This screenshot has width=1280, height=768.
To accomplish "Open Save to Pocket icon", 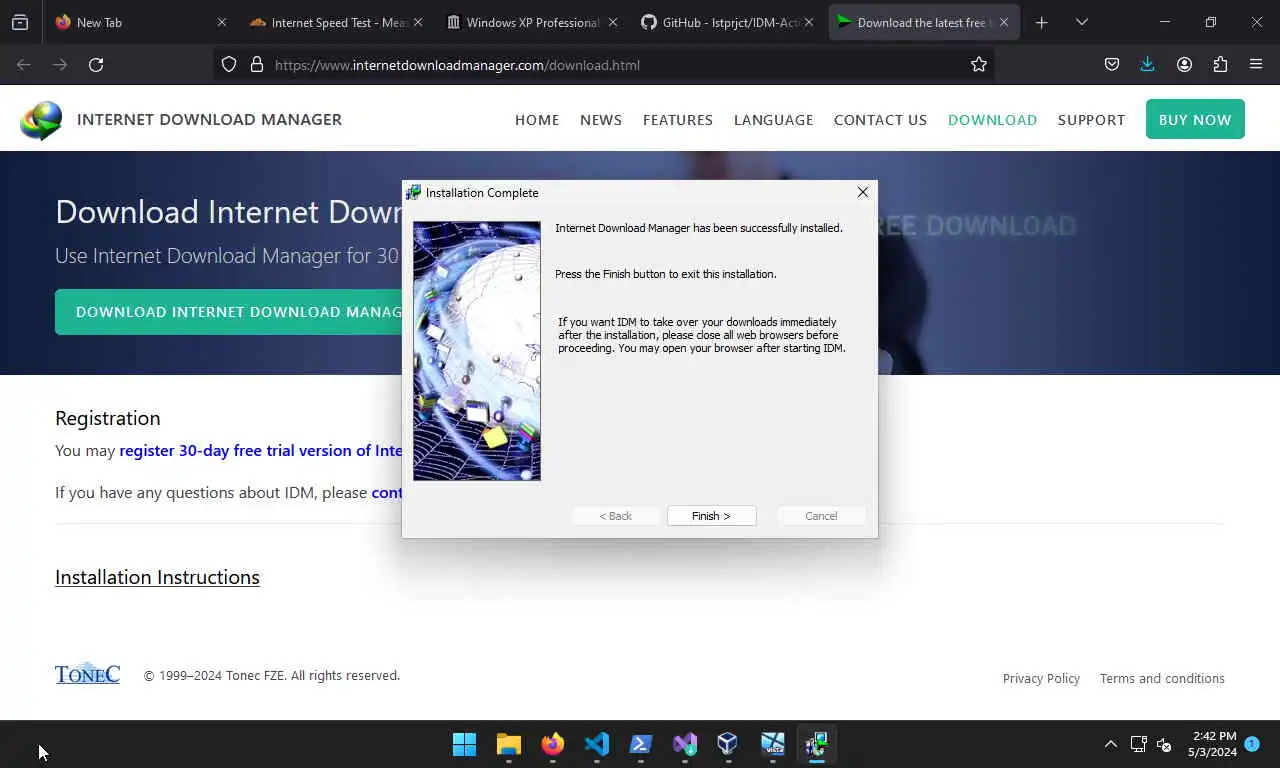I will (1112, 65).
